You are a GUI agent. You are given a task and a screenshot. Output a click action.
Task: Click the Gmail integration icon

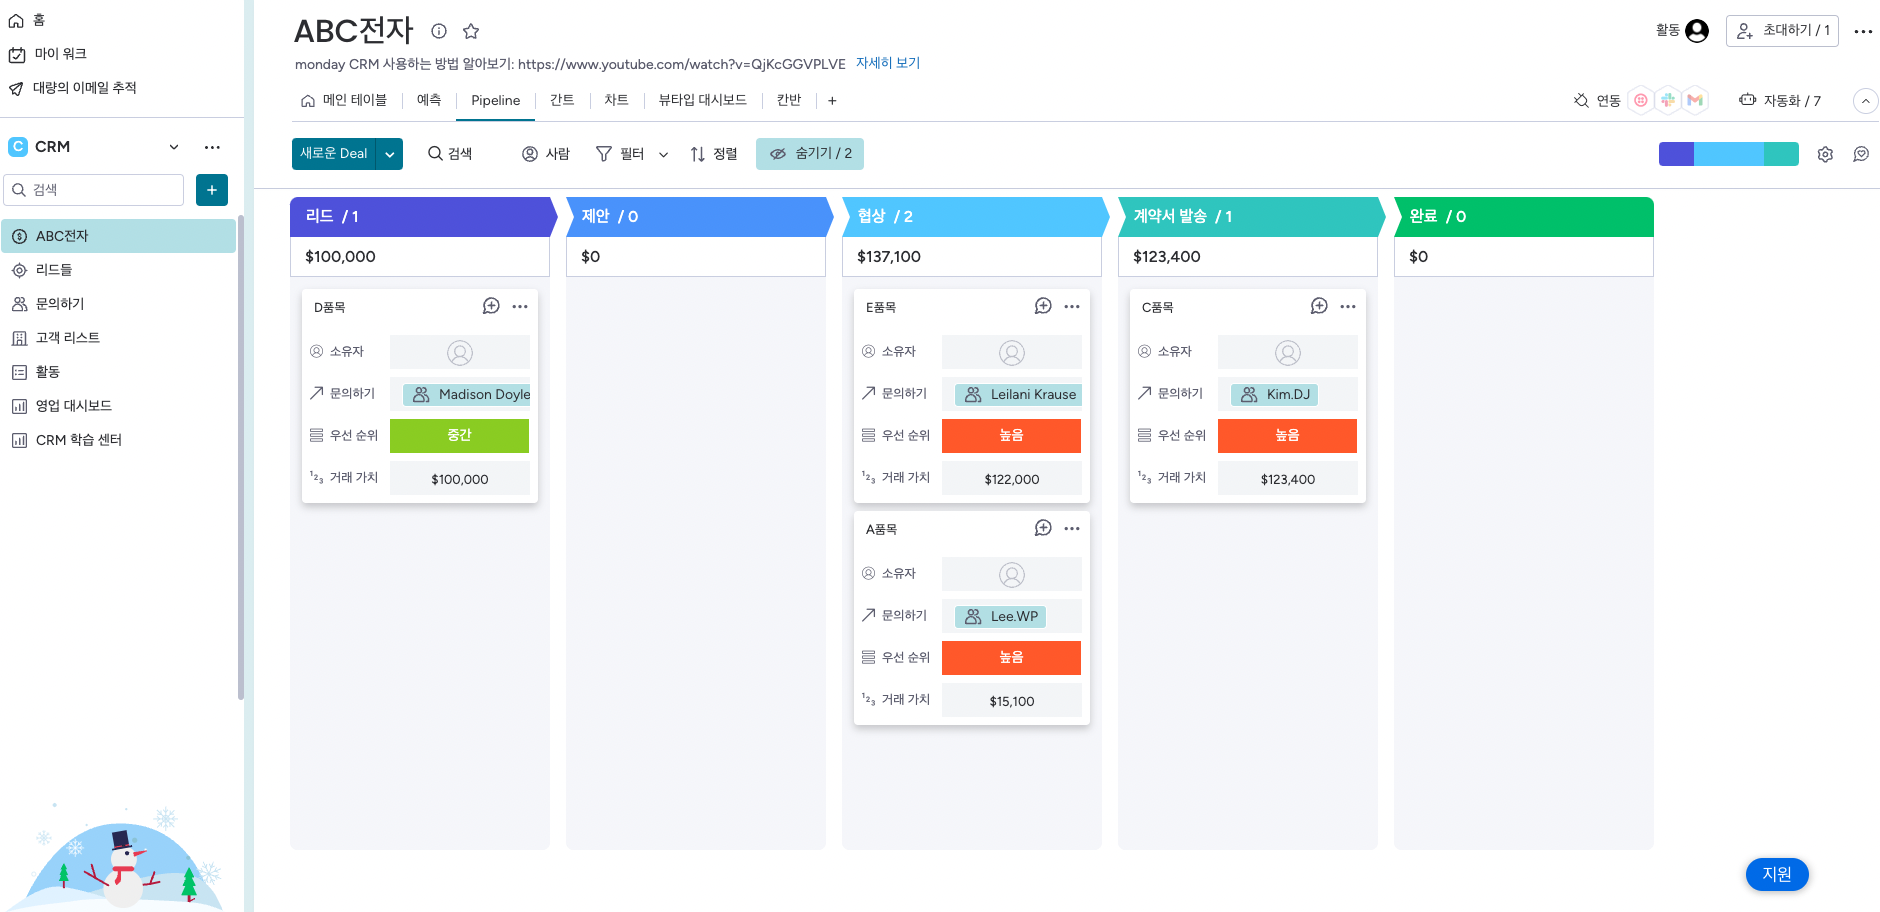click(x=1694, y=100)
